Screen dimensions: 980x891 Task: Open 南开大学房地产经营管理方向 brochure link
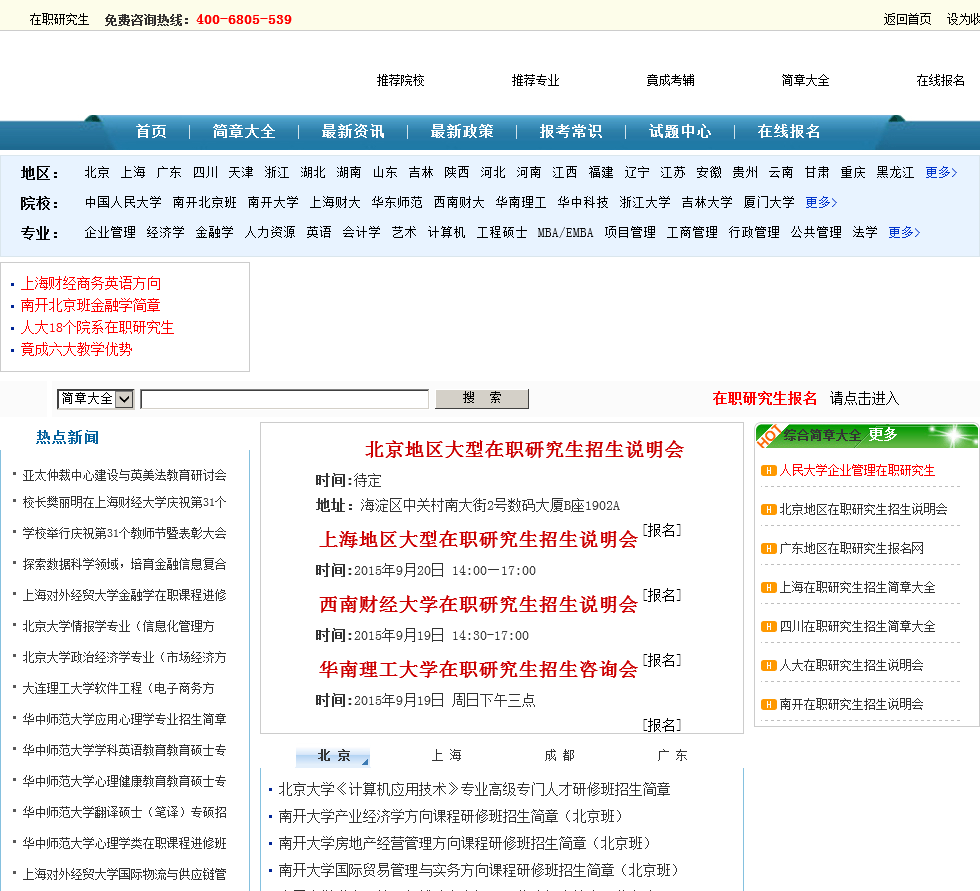[466, 844]
